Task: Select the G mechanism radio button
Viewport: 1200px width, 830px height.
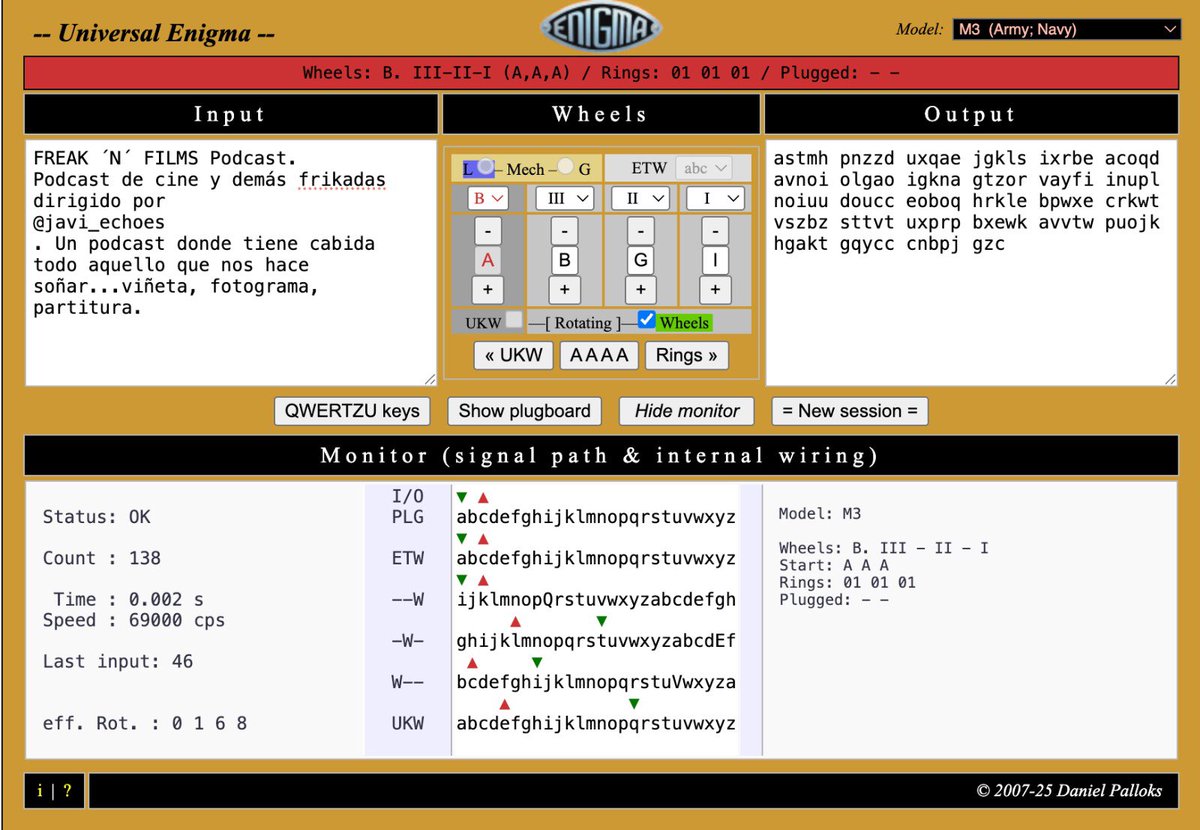Action: point(565,167)
